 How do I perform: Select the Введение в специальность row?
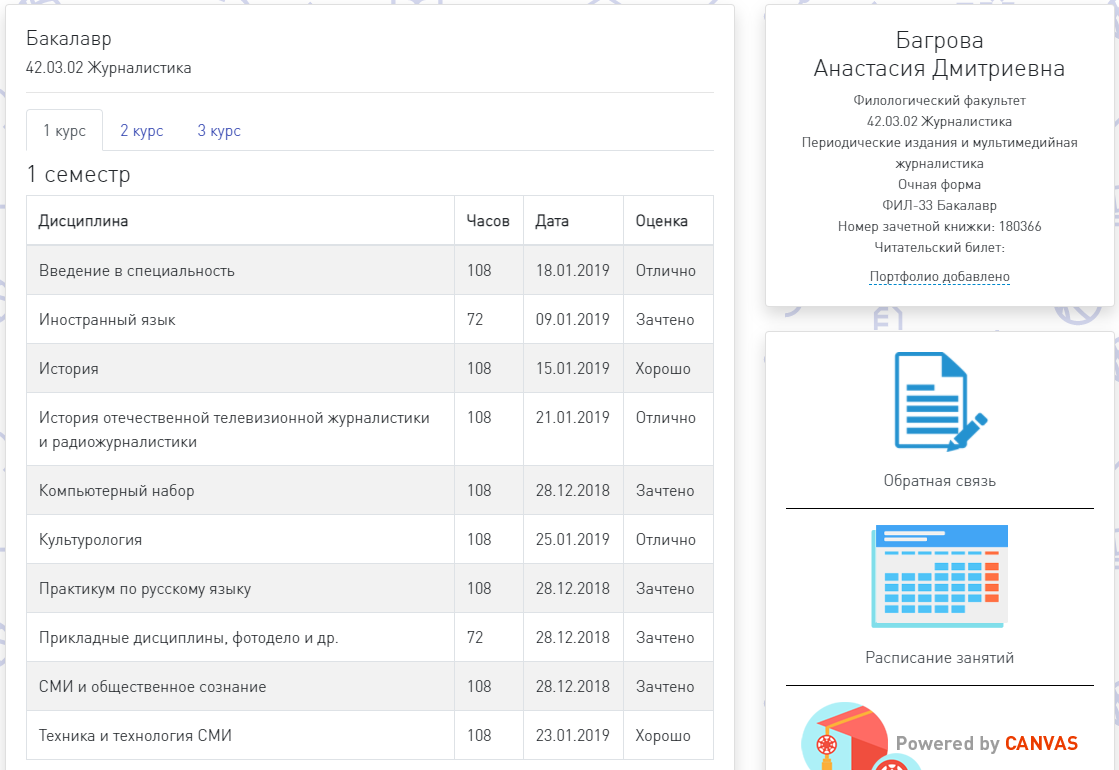[x=137, y=271]
